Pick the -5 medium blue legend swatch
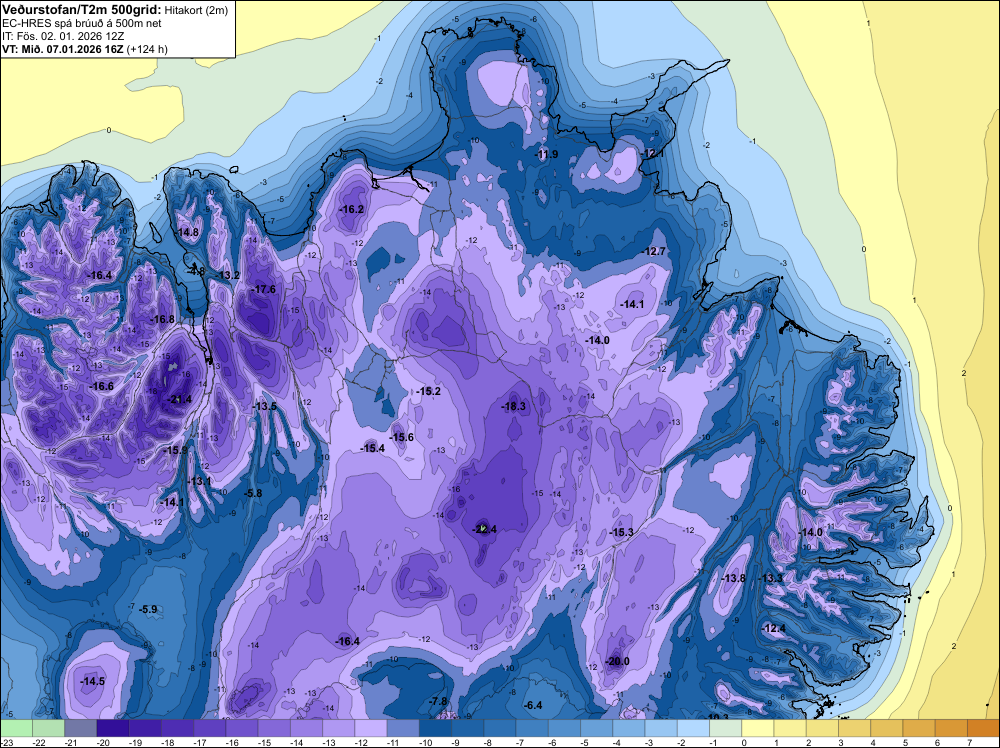Screen dimensions: 1000x748 pyautogui.click(x=596, y=728)
